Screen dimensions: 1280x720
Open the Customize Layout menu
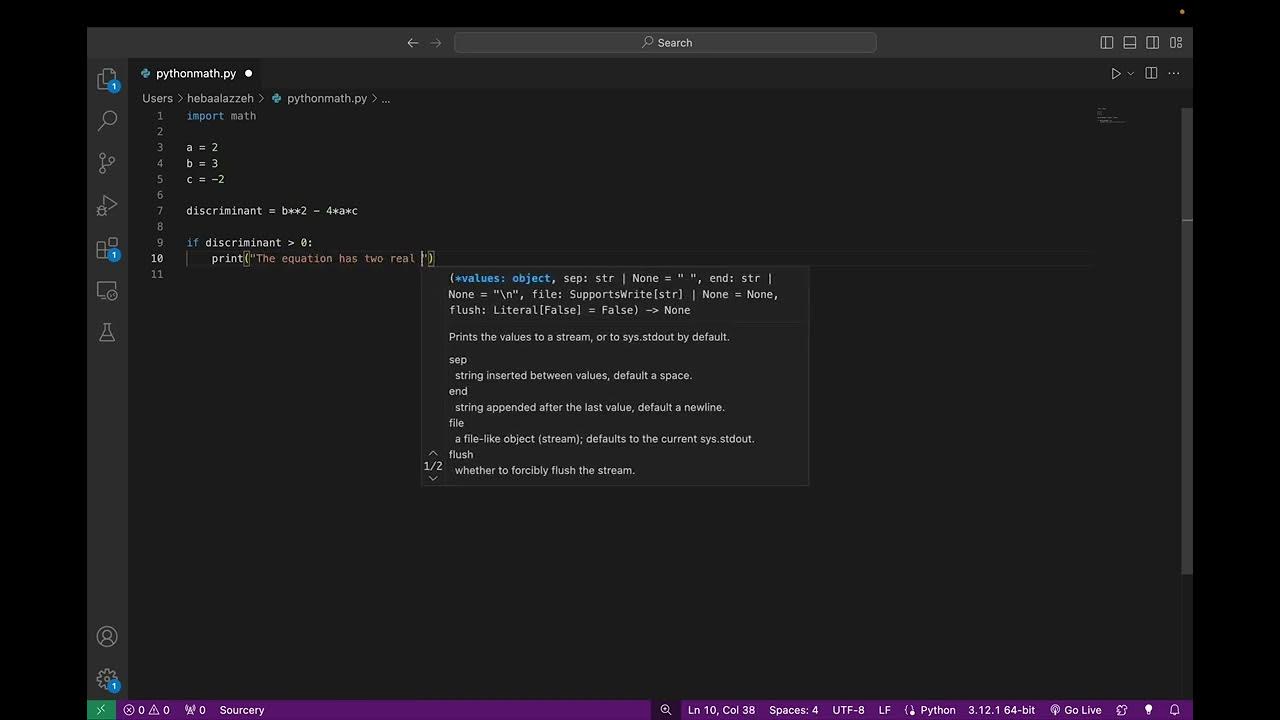[1176, 42]
